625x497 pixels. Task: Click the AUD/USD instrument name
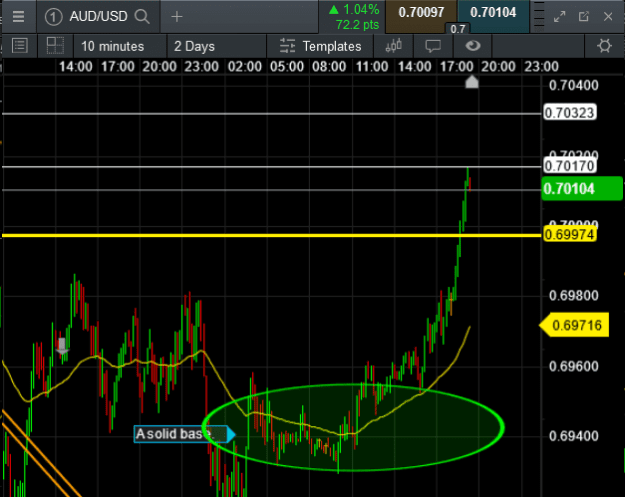[98, 16]
